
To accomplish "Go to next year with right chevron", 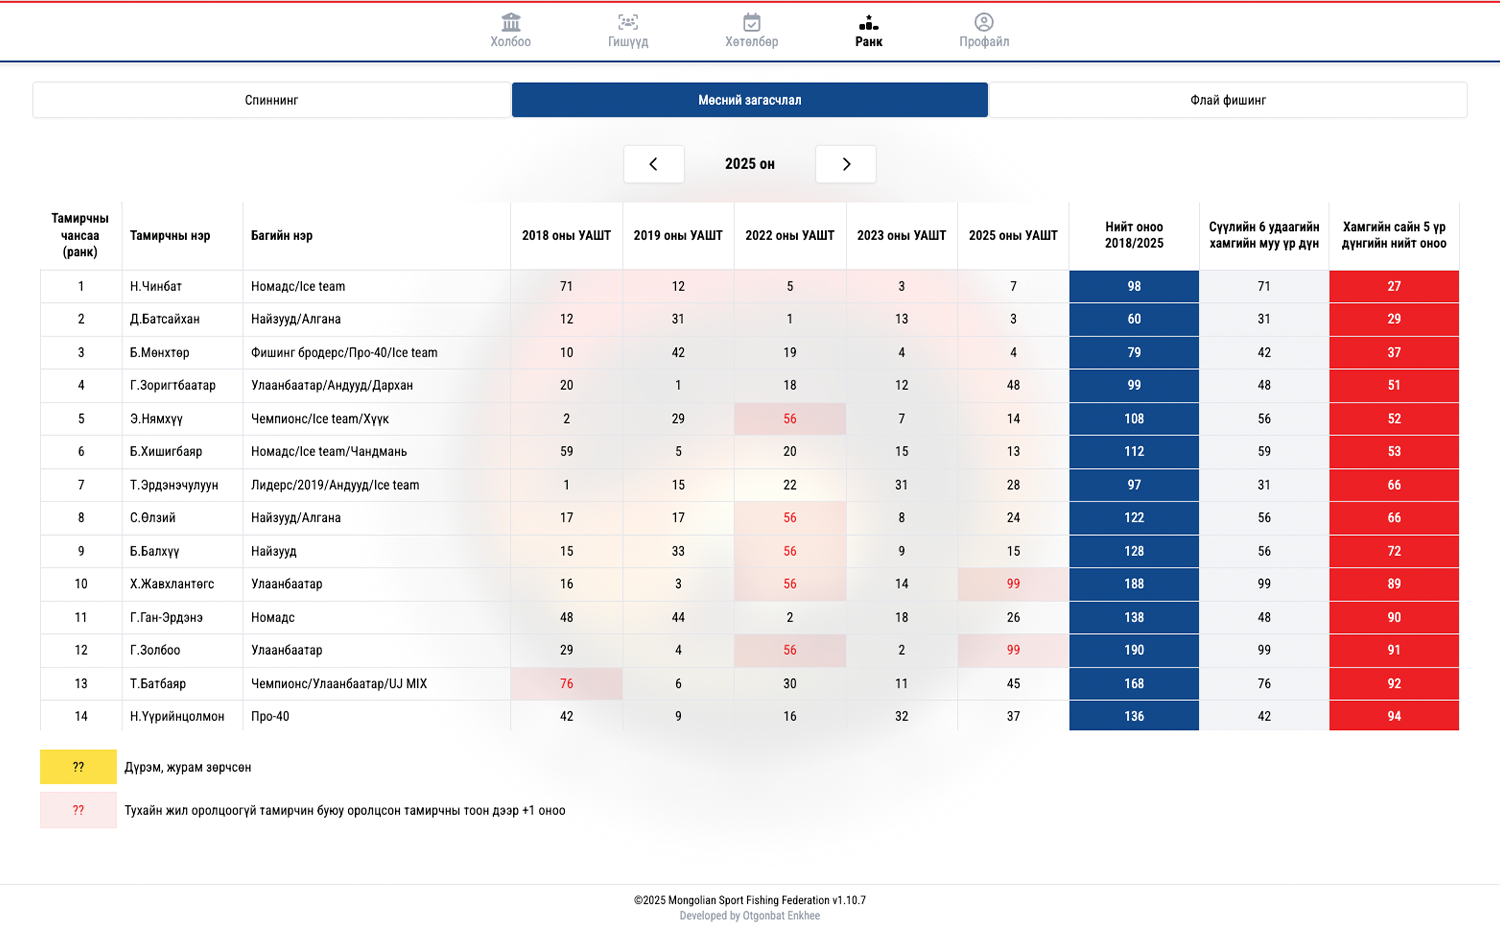I will point(846,164).
